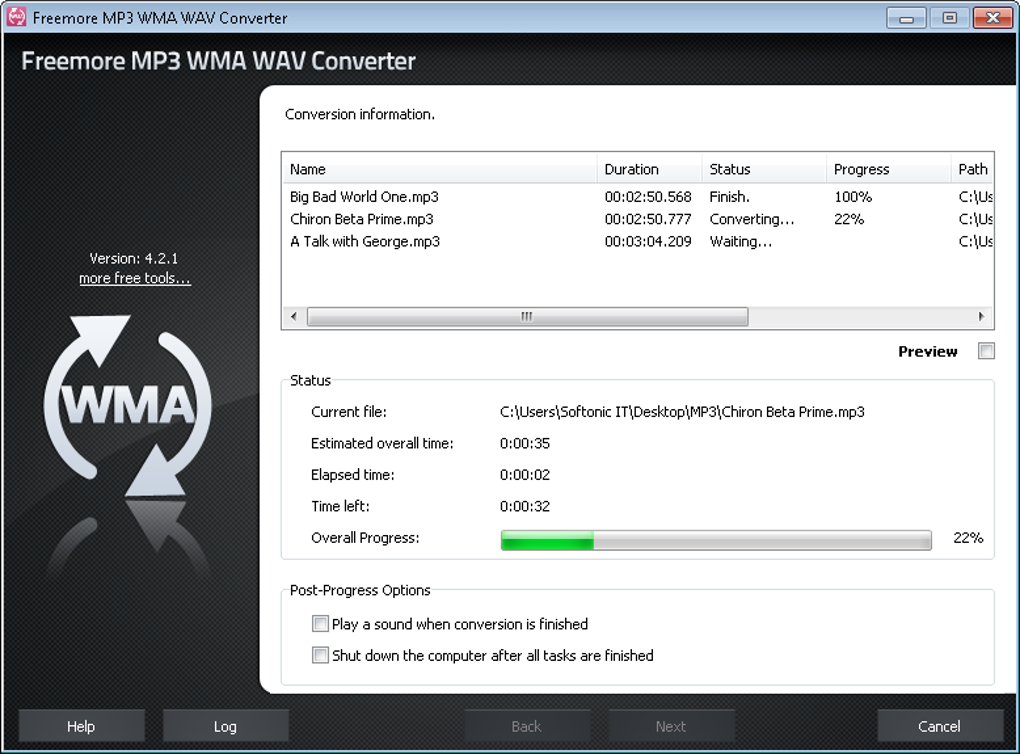Click the WMA conversion logo
Image resolution: width=1020 pixels, height=754 pixels.
tap(128, 406)
